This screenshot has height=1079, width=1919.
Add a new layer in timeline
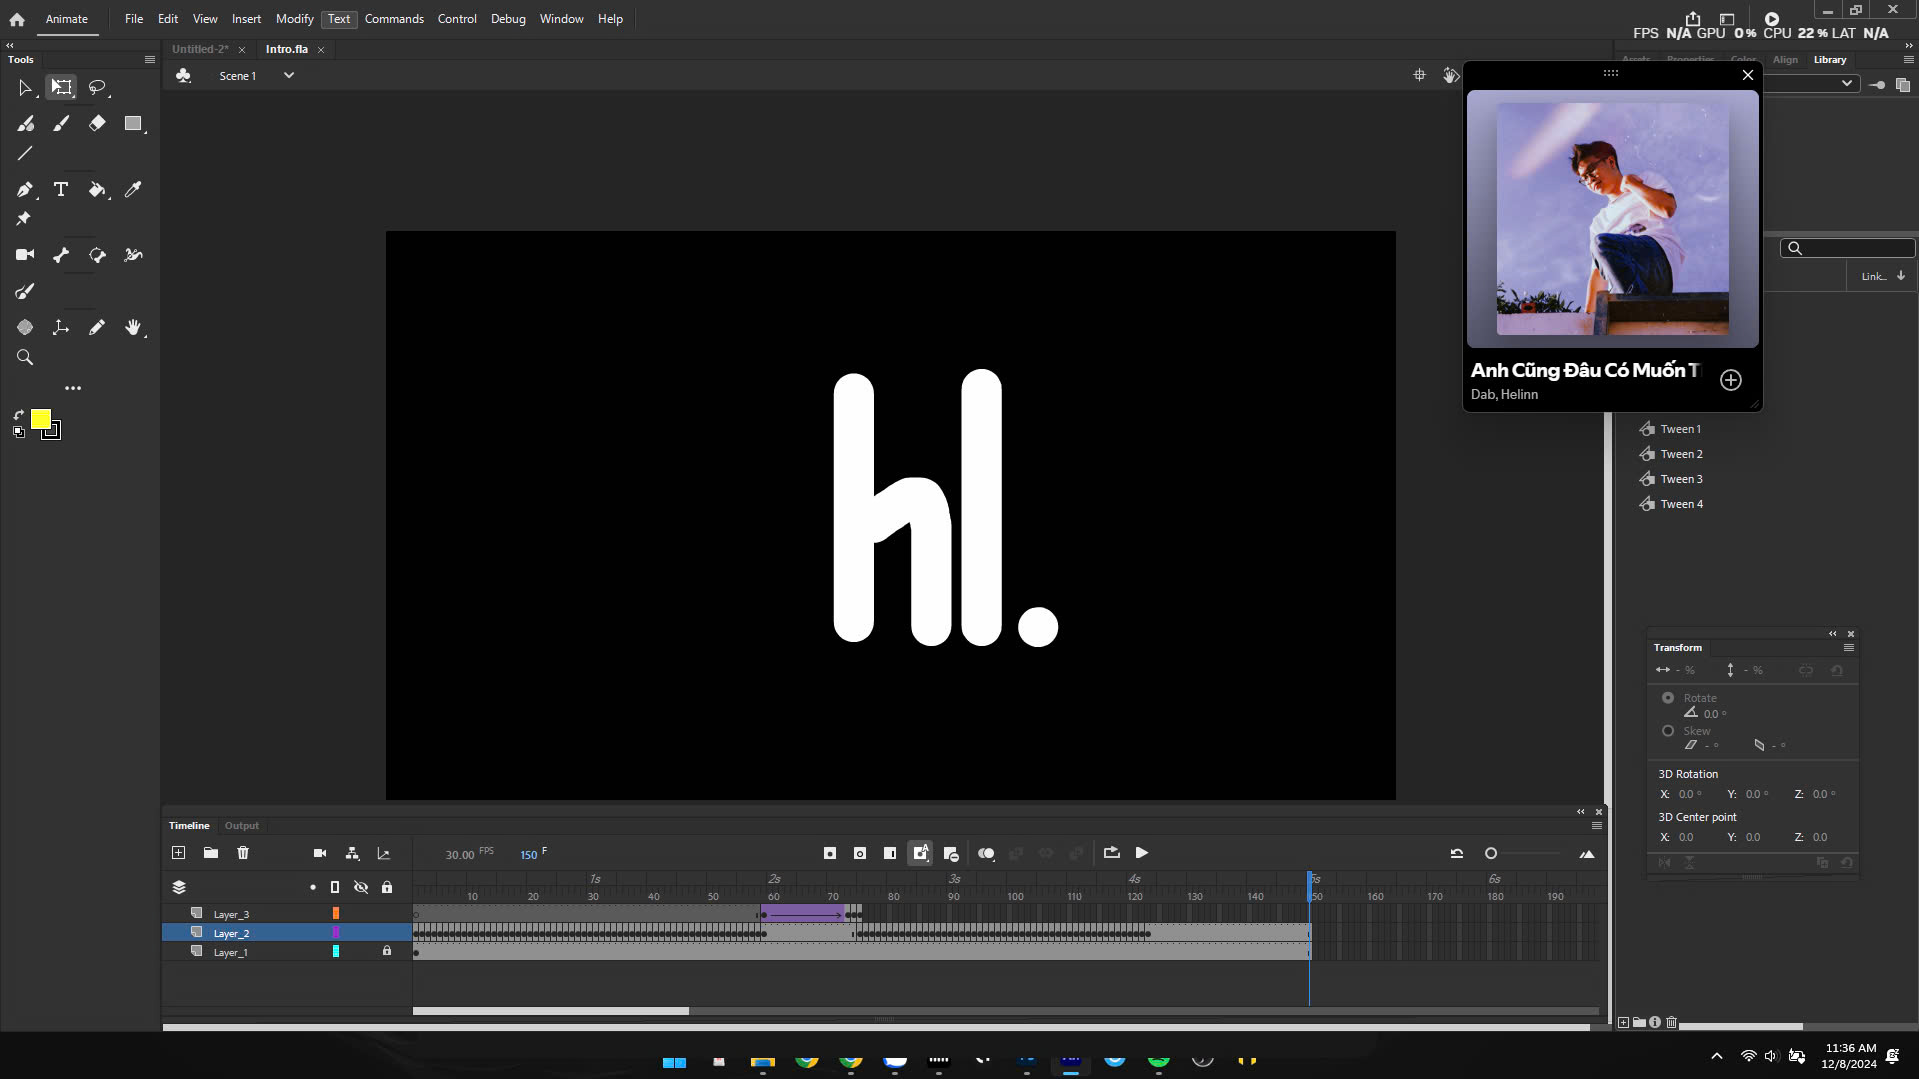pos(178,854)
